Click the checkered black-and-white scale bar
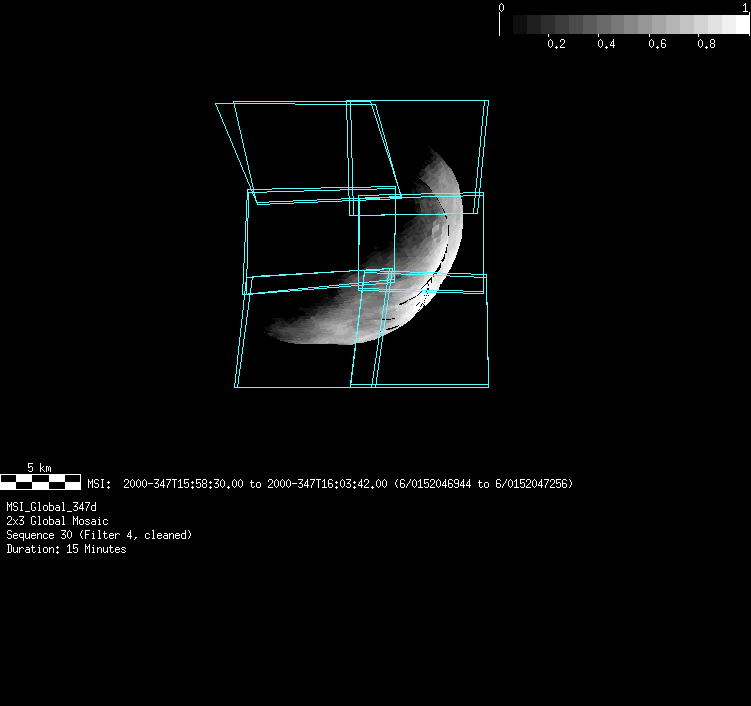751x706 pixels. (40, 482)
